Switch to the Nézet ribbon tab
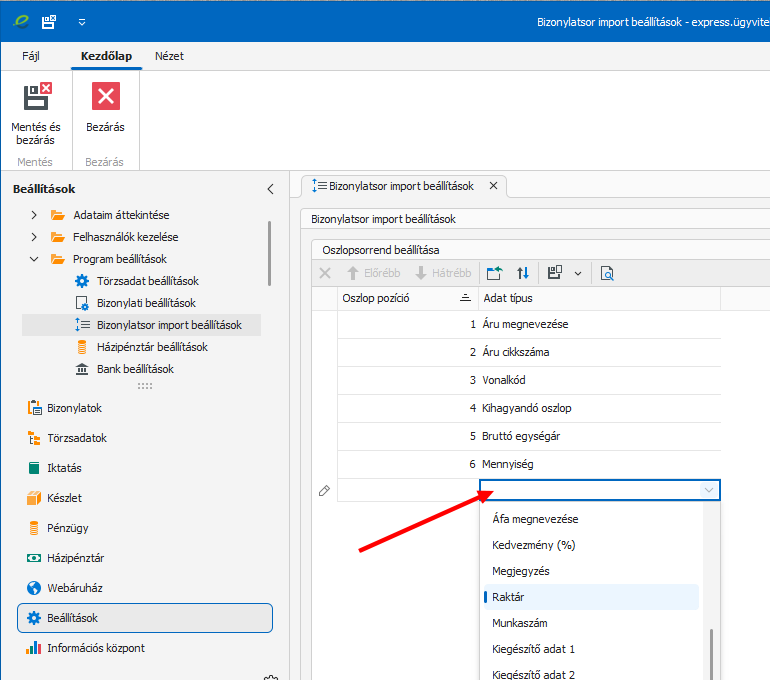Screen dimensions: 770x680 pos(169,56)
